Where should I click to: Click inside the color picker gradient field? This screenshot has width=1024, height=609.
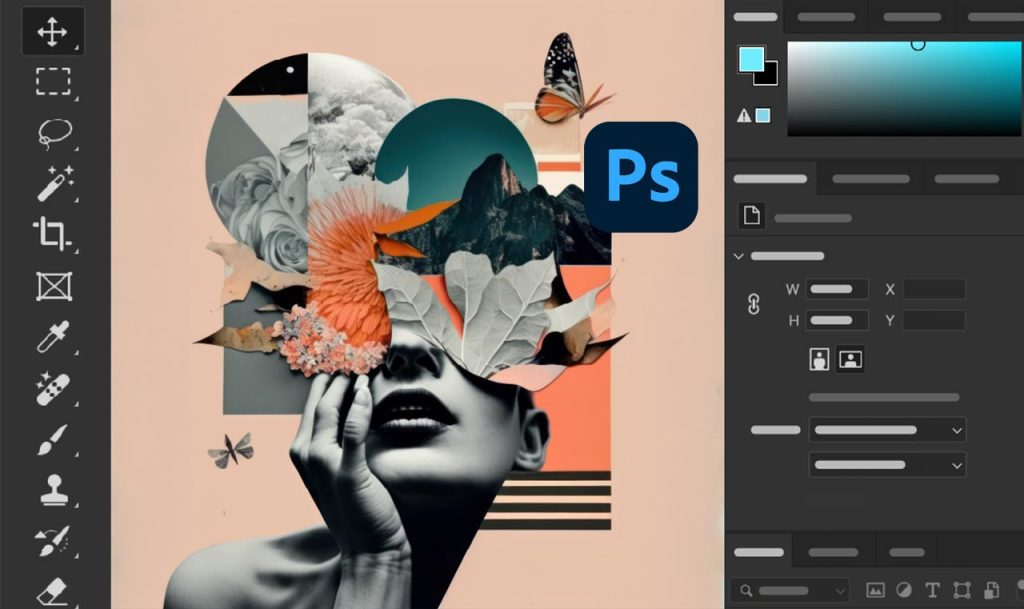click(905, 89)
